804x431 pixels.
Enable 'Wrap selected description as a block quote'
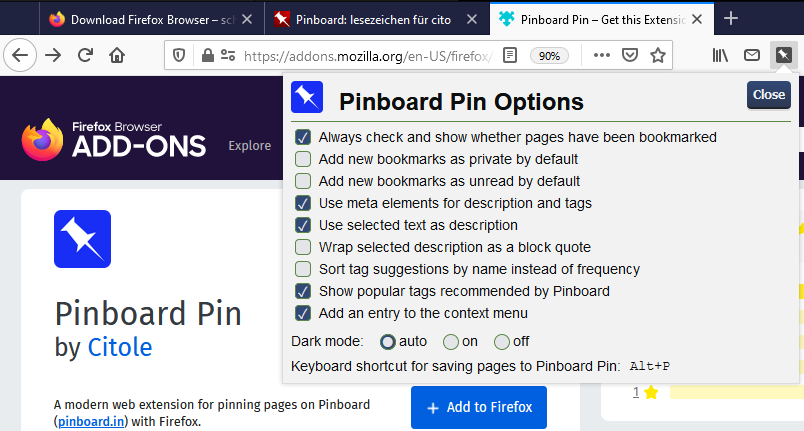coord(302,247)
